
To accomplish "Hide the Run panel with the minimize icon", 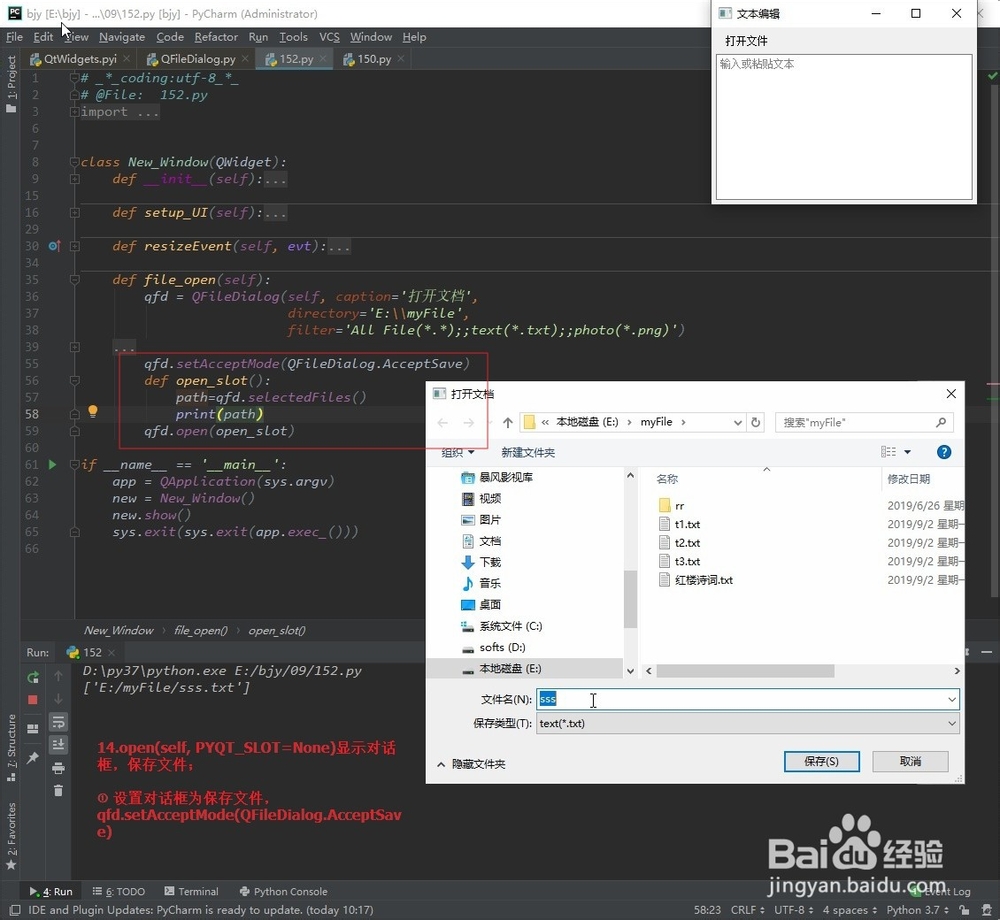I will (x=987, y=652).
